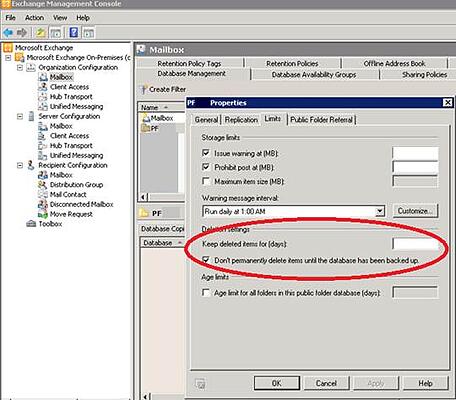
Task: Click the Up one level toolbar icon
Action: click(x=41, y=32)
